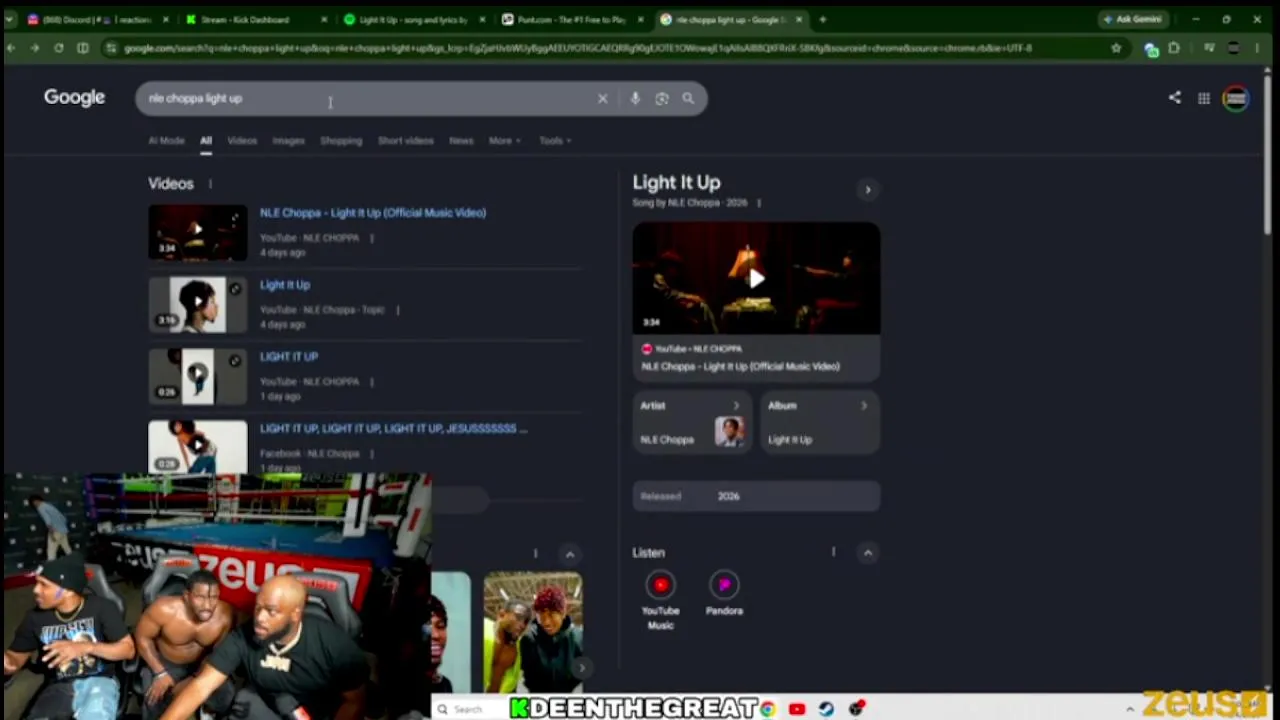The height and width of the screenshot is (720, 1280).
Task: Bookmark this page with the star icon
Action: 1116,48
